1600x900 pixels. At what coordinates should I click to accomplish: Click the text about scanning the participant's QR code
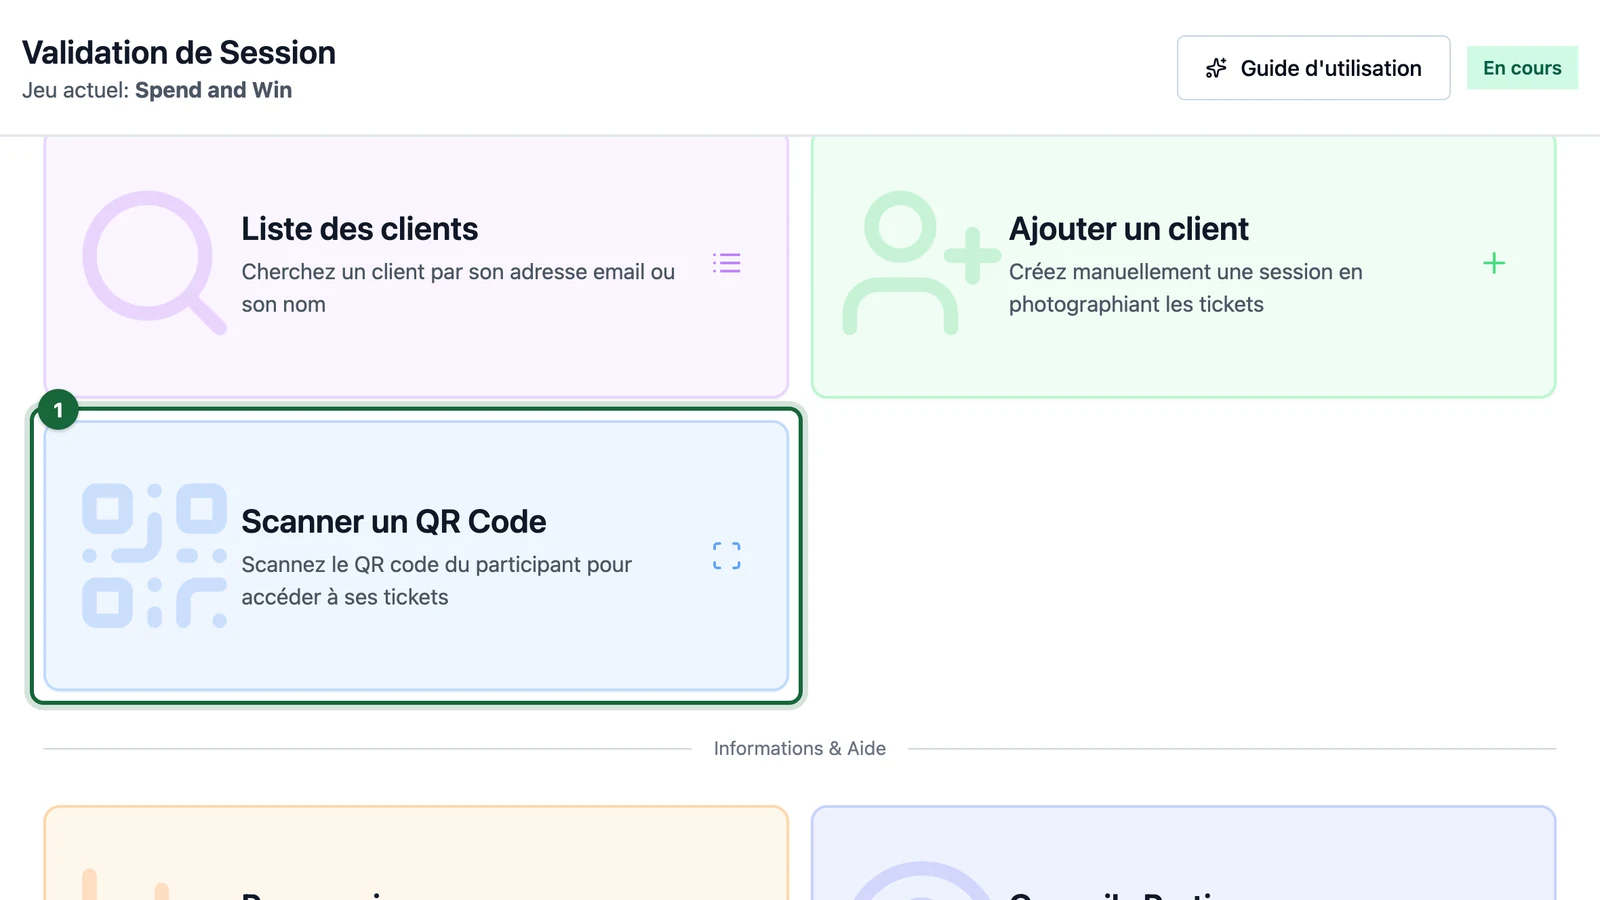437,581
